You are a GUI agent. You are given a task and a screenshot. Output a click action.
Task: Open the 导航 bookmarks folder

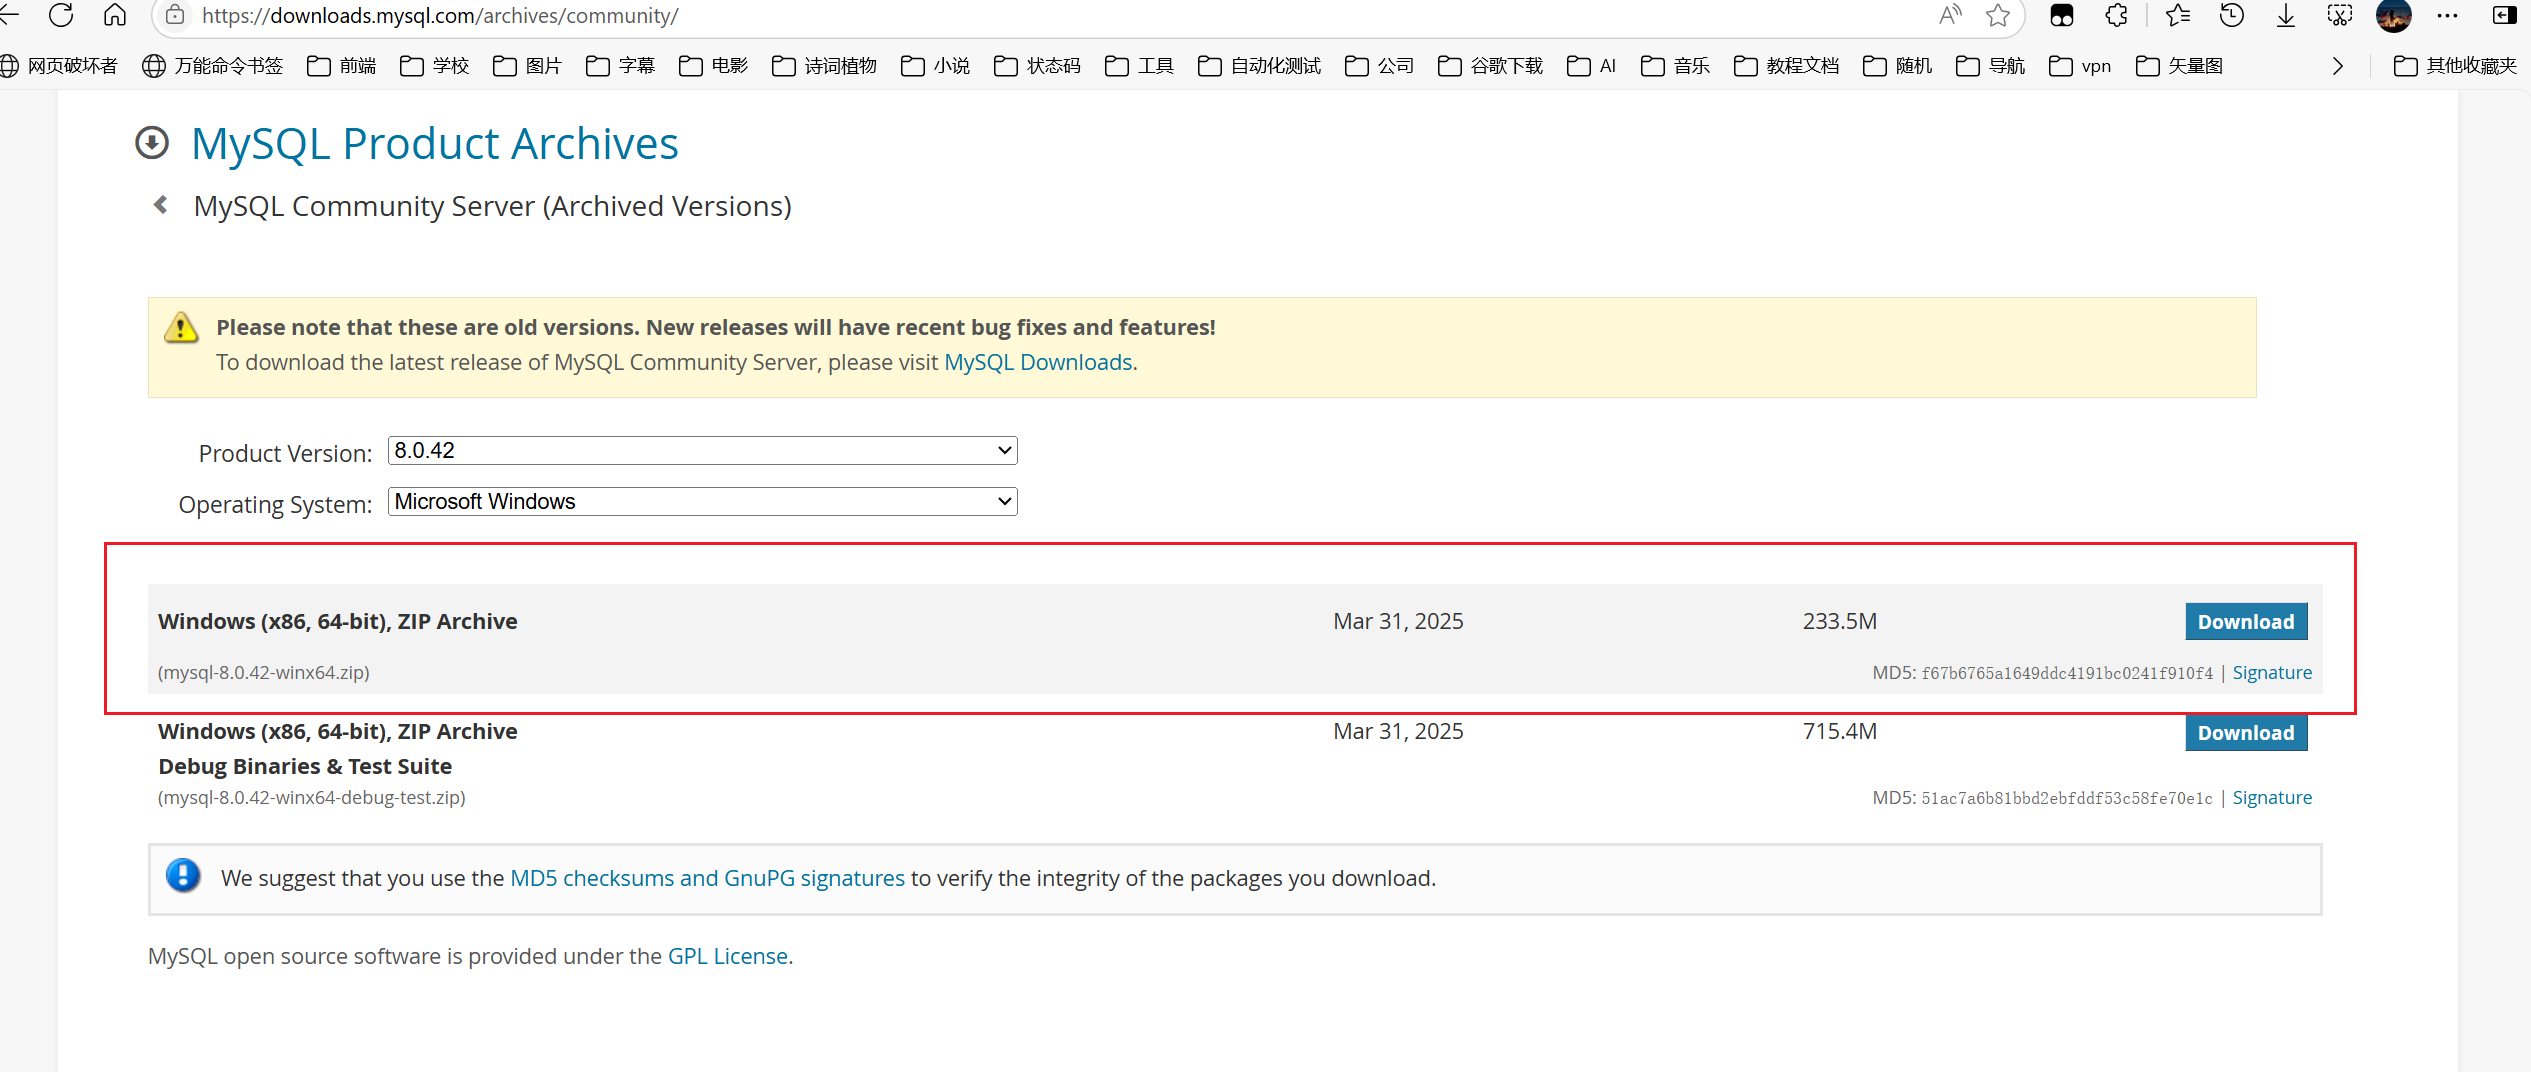[1991, 66]
